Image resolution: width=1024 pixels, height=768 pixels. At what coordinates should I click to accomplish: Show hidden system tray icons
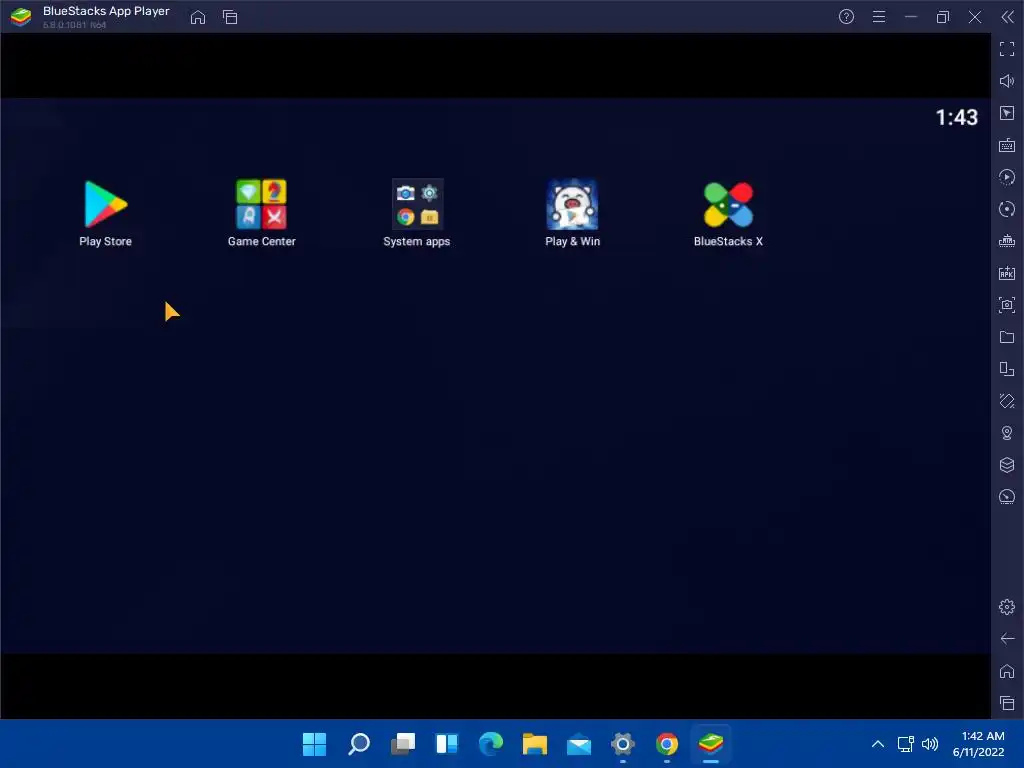(x=878, y=744)
